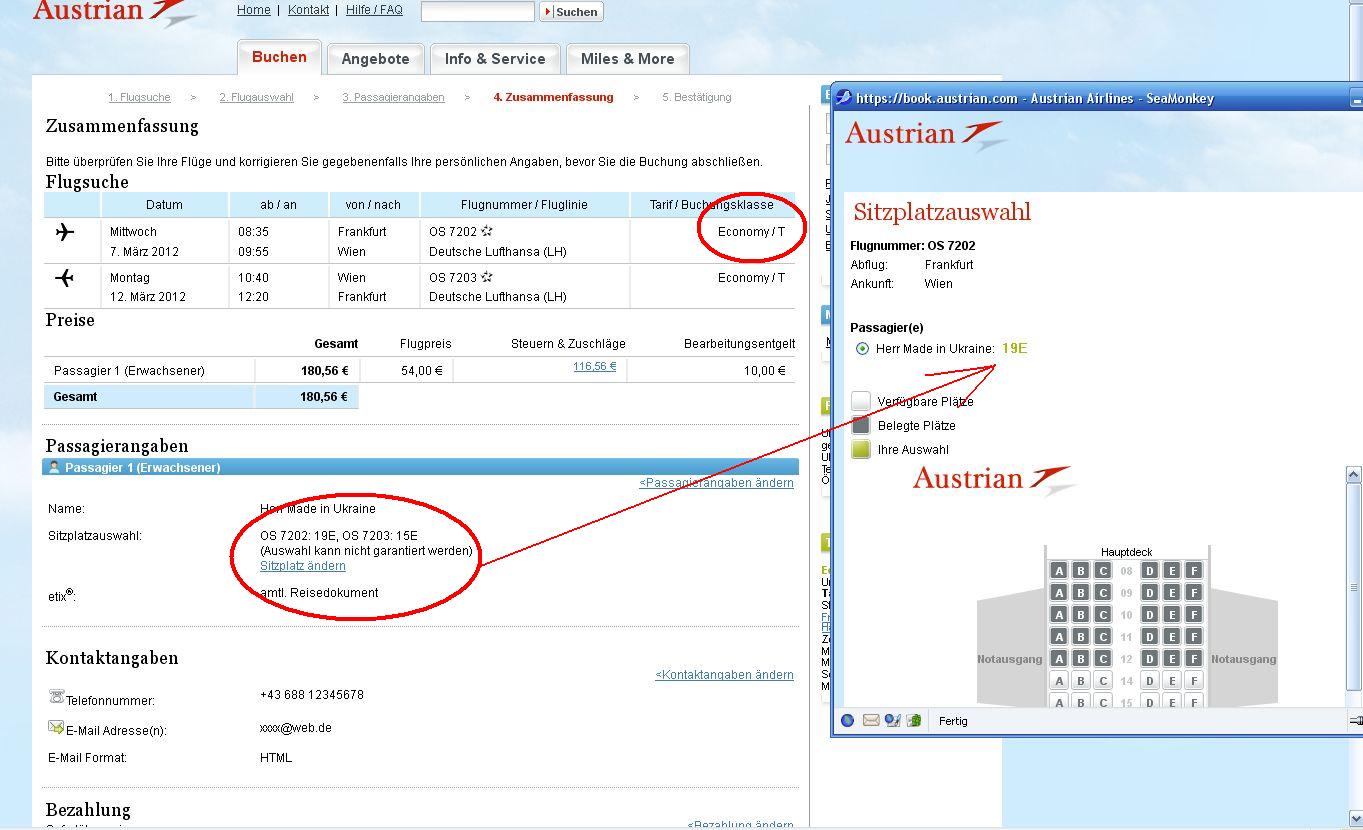The height and width of the screenshot is (830, 1363).
Task: Select passenger Herr Made in Ukraine radio button
Action: [x=862, y=349]
